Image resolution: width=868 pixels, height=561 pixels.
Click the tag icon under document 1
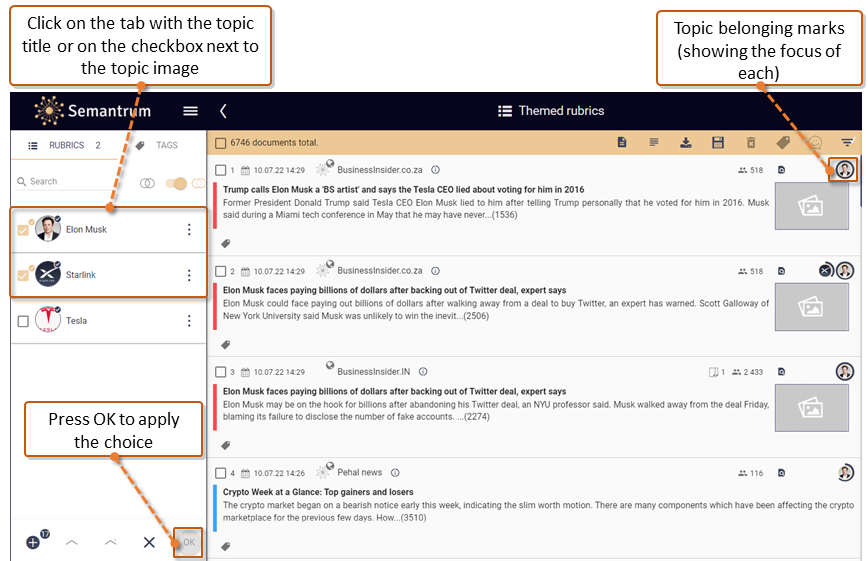(x=226, y=244)
